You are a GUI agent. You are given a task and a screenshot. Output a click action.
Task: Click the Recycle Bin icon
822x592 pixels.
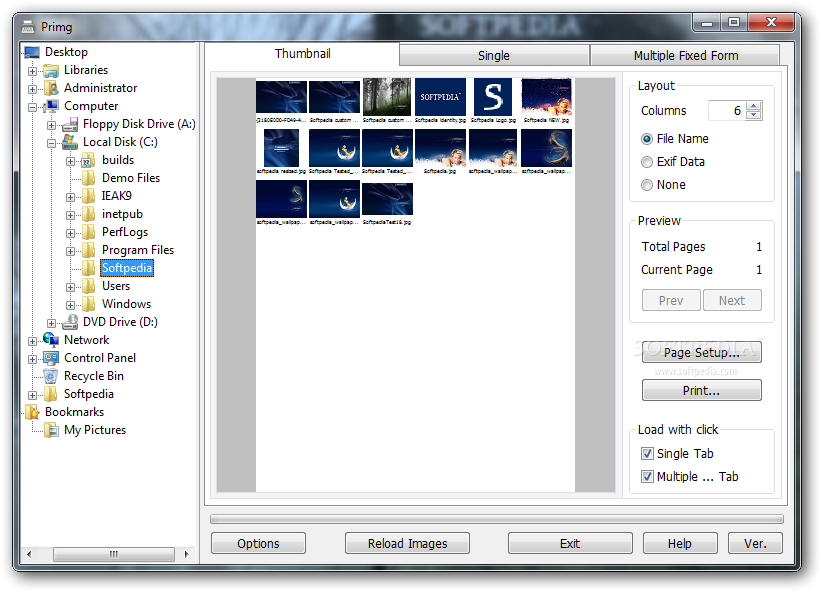(x=51, y=376)
